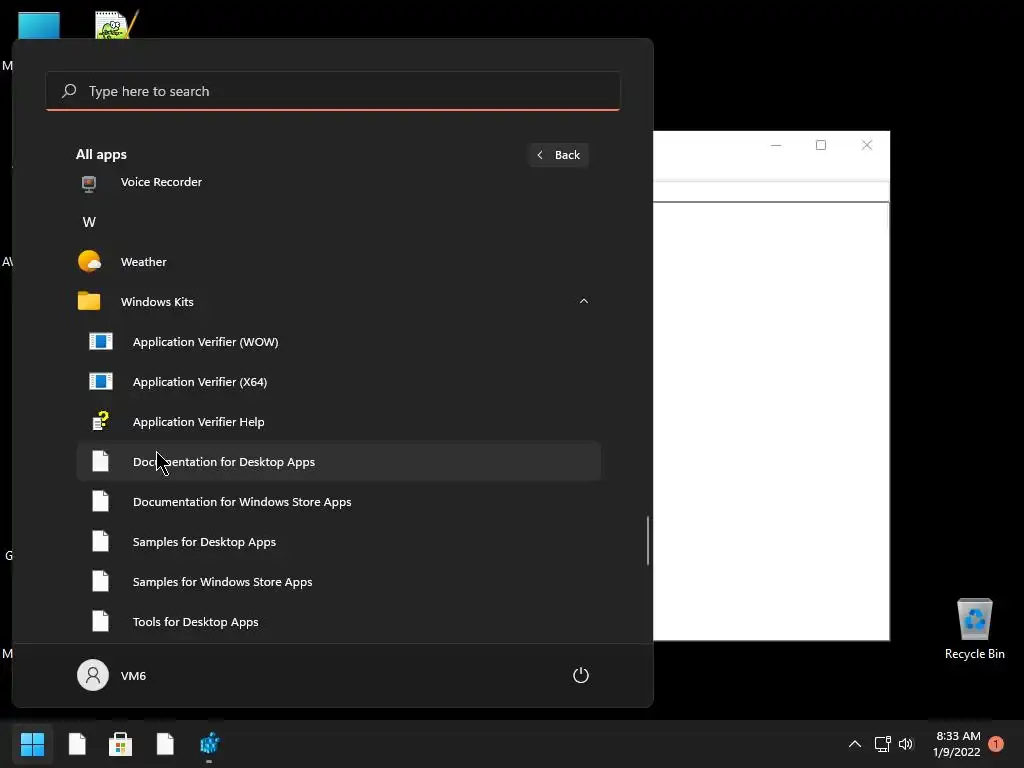Show hidden tray icons chevron
1024x768 pixels.
[x=854, y=744]
